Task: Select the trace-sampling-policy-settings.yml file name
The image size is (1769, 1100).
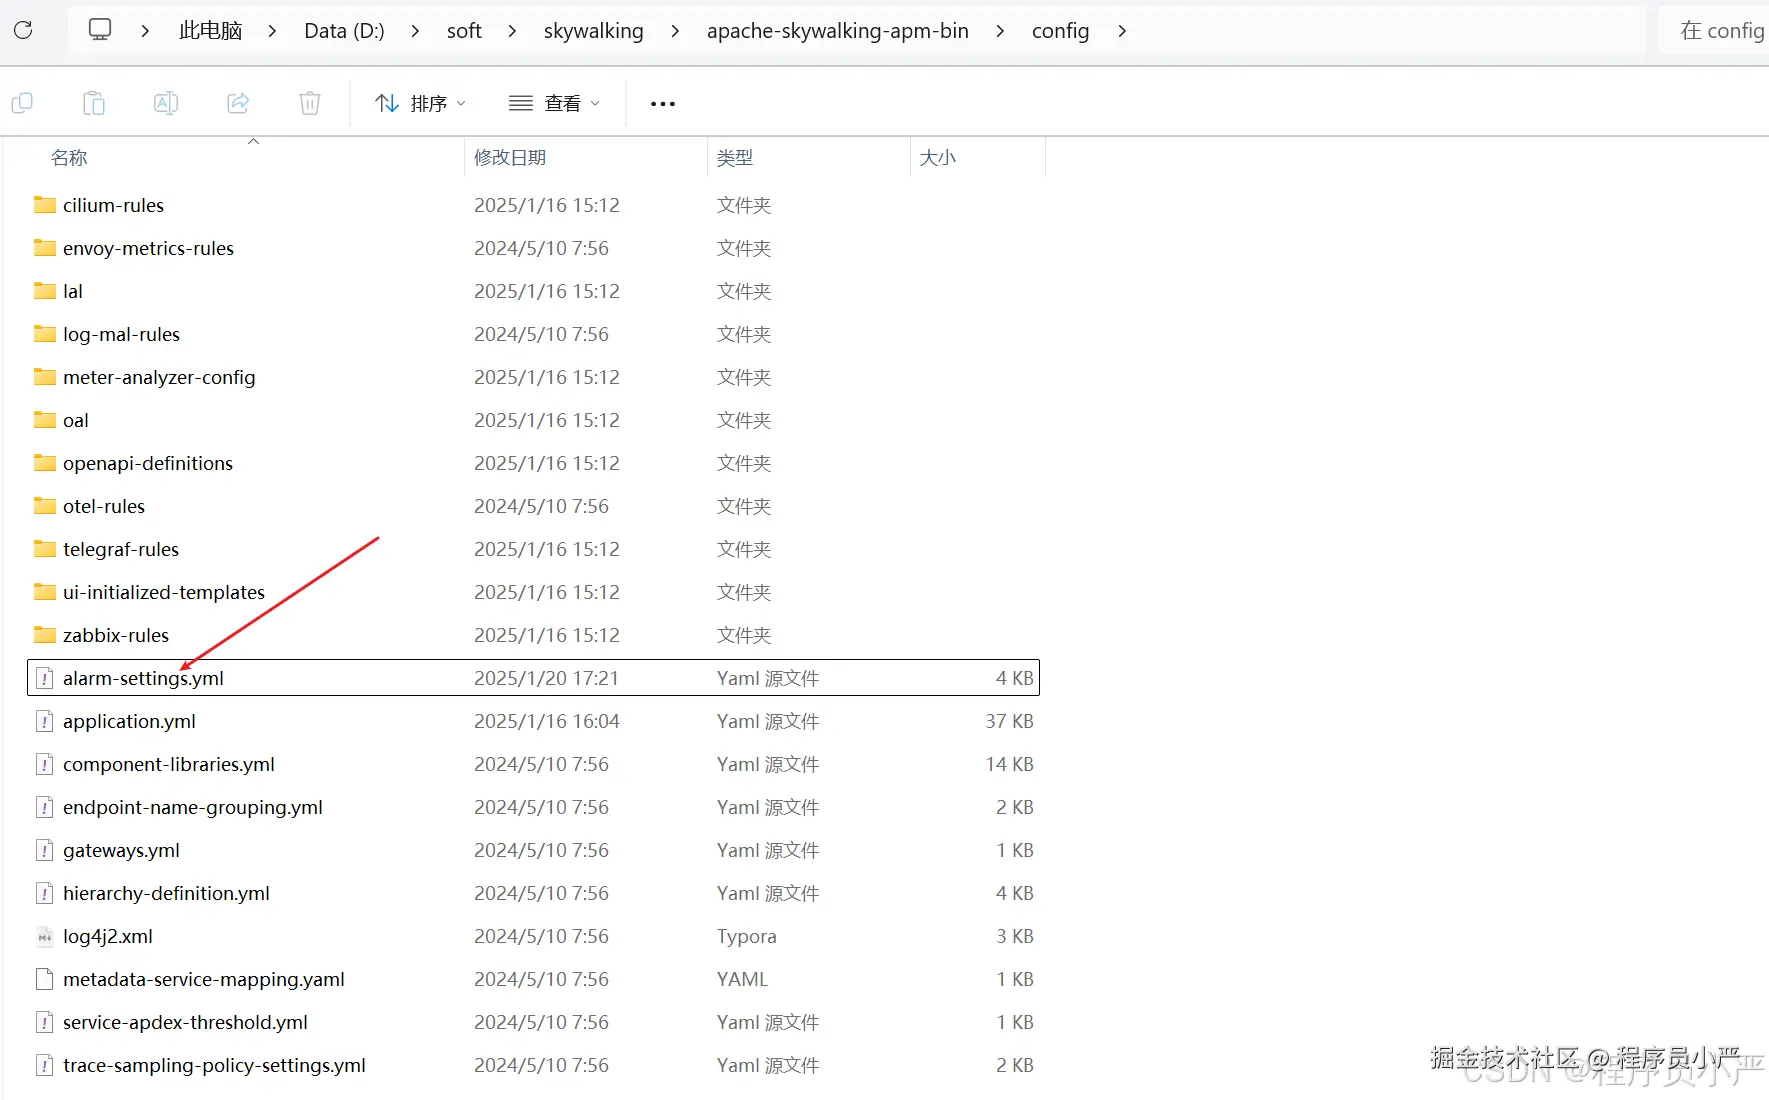Action: tap(214, 1065)
